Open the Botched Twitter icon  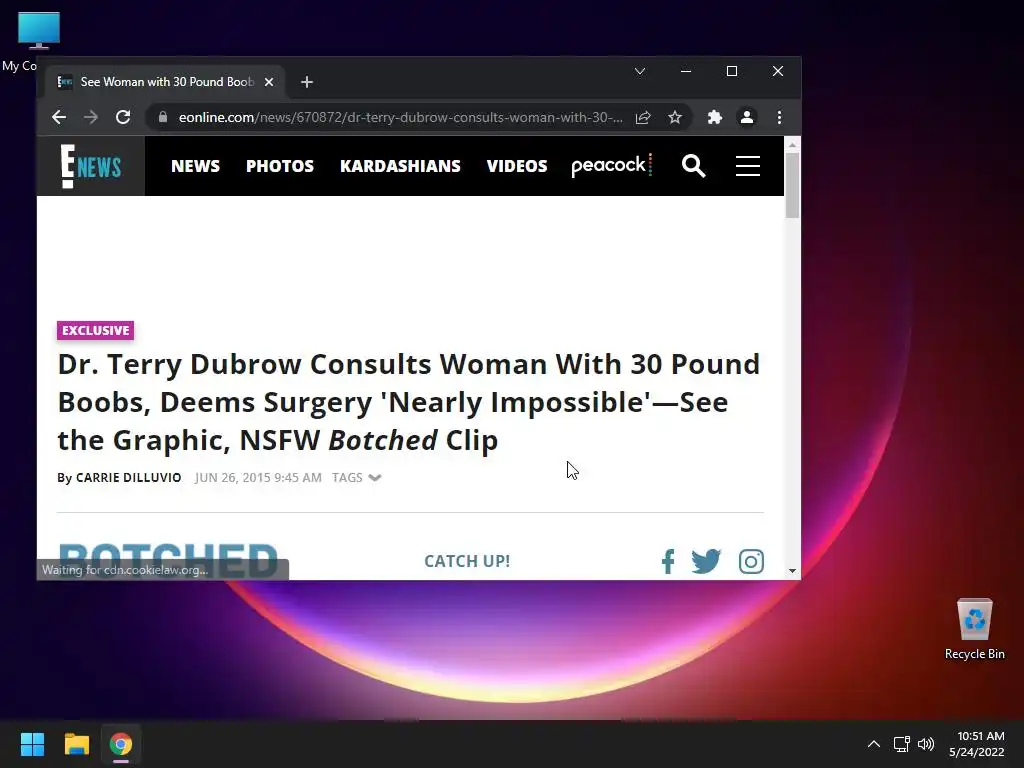coord(707,561)
